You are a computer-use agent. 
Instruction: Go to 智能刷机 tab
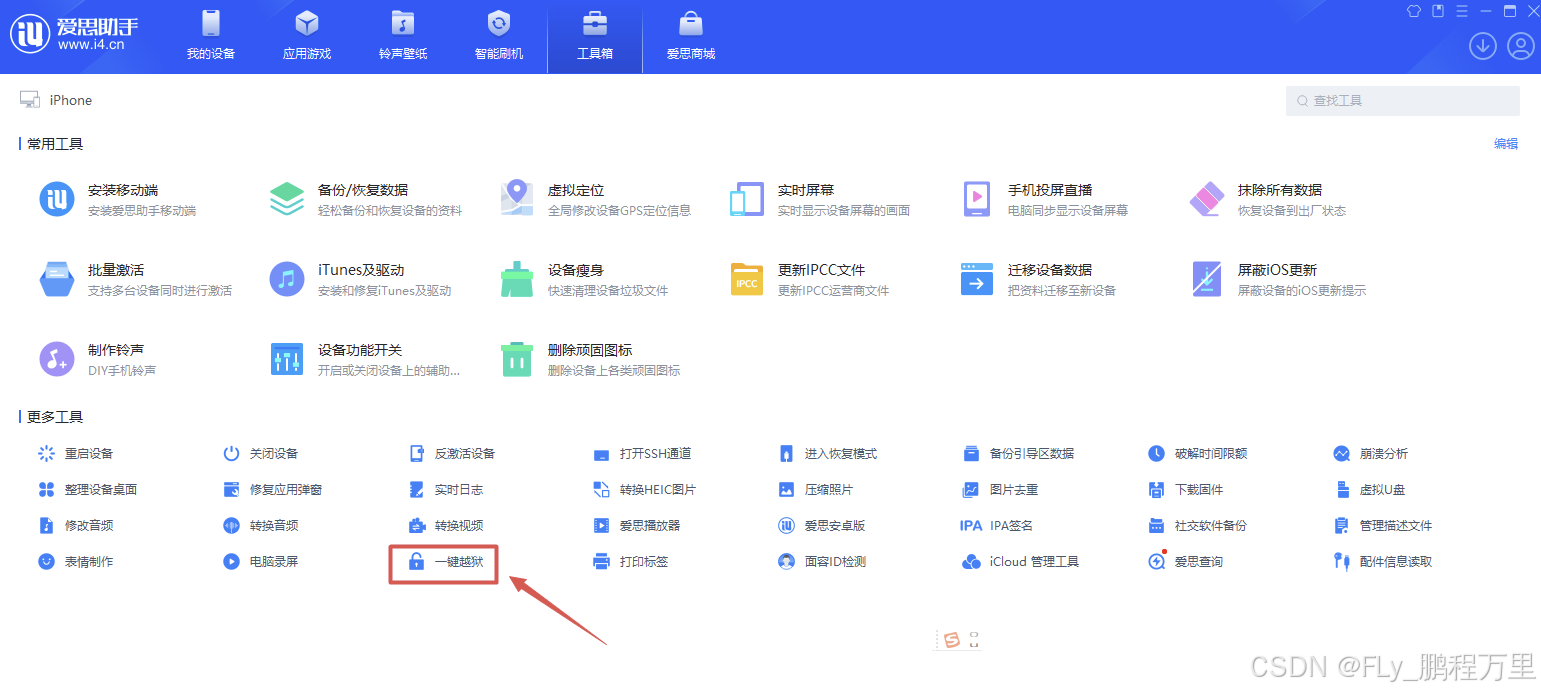(x=499, y=36)
